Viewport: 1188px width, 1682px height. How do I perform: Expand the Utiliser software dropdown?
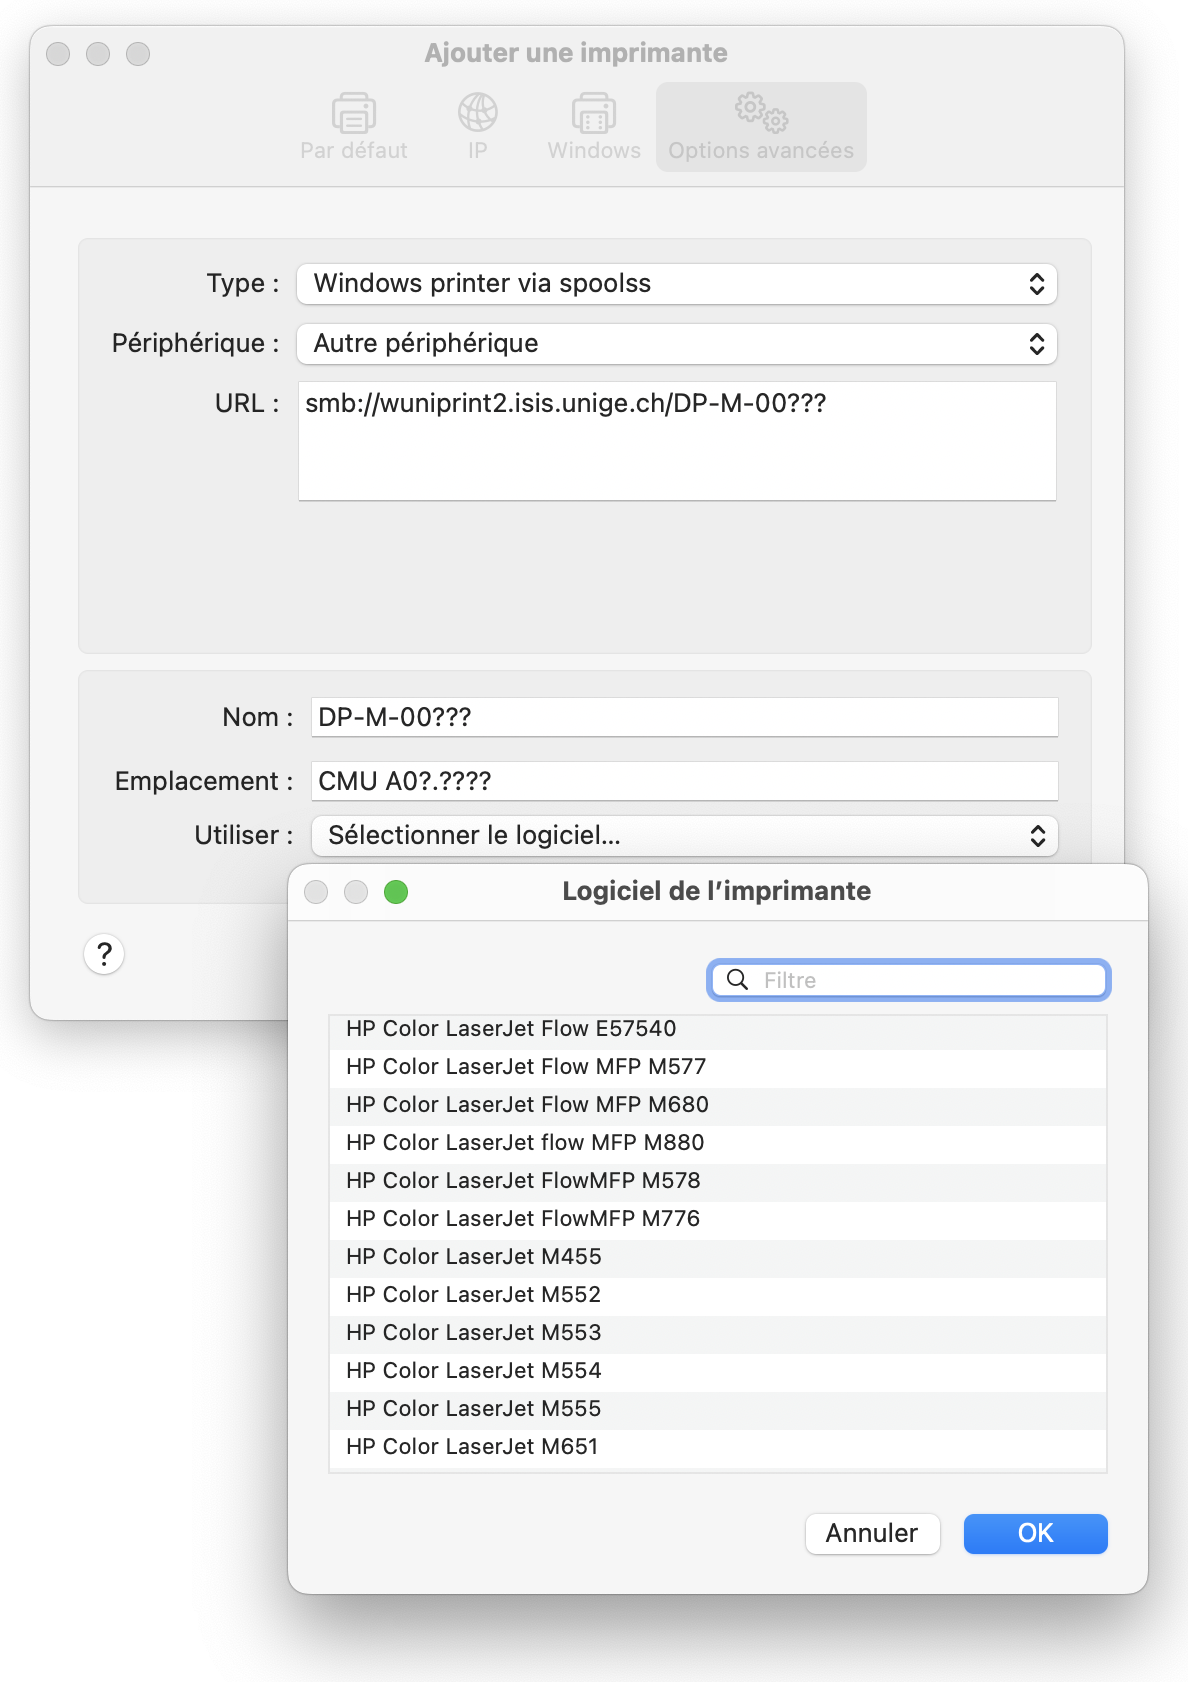click(685, 836)
